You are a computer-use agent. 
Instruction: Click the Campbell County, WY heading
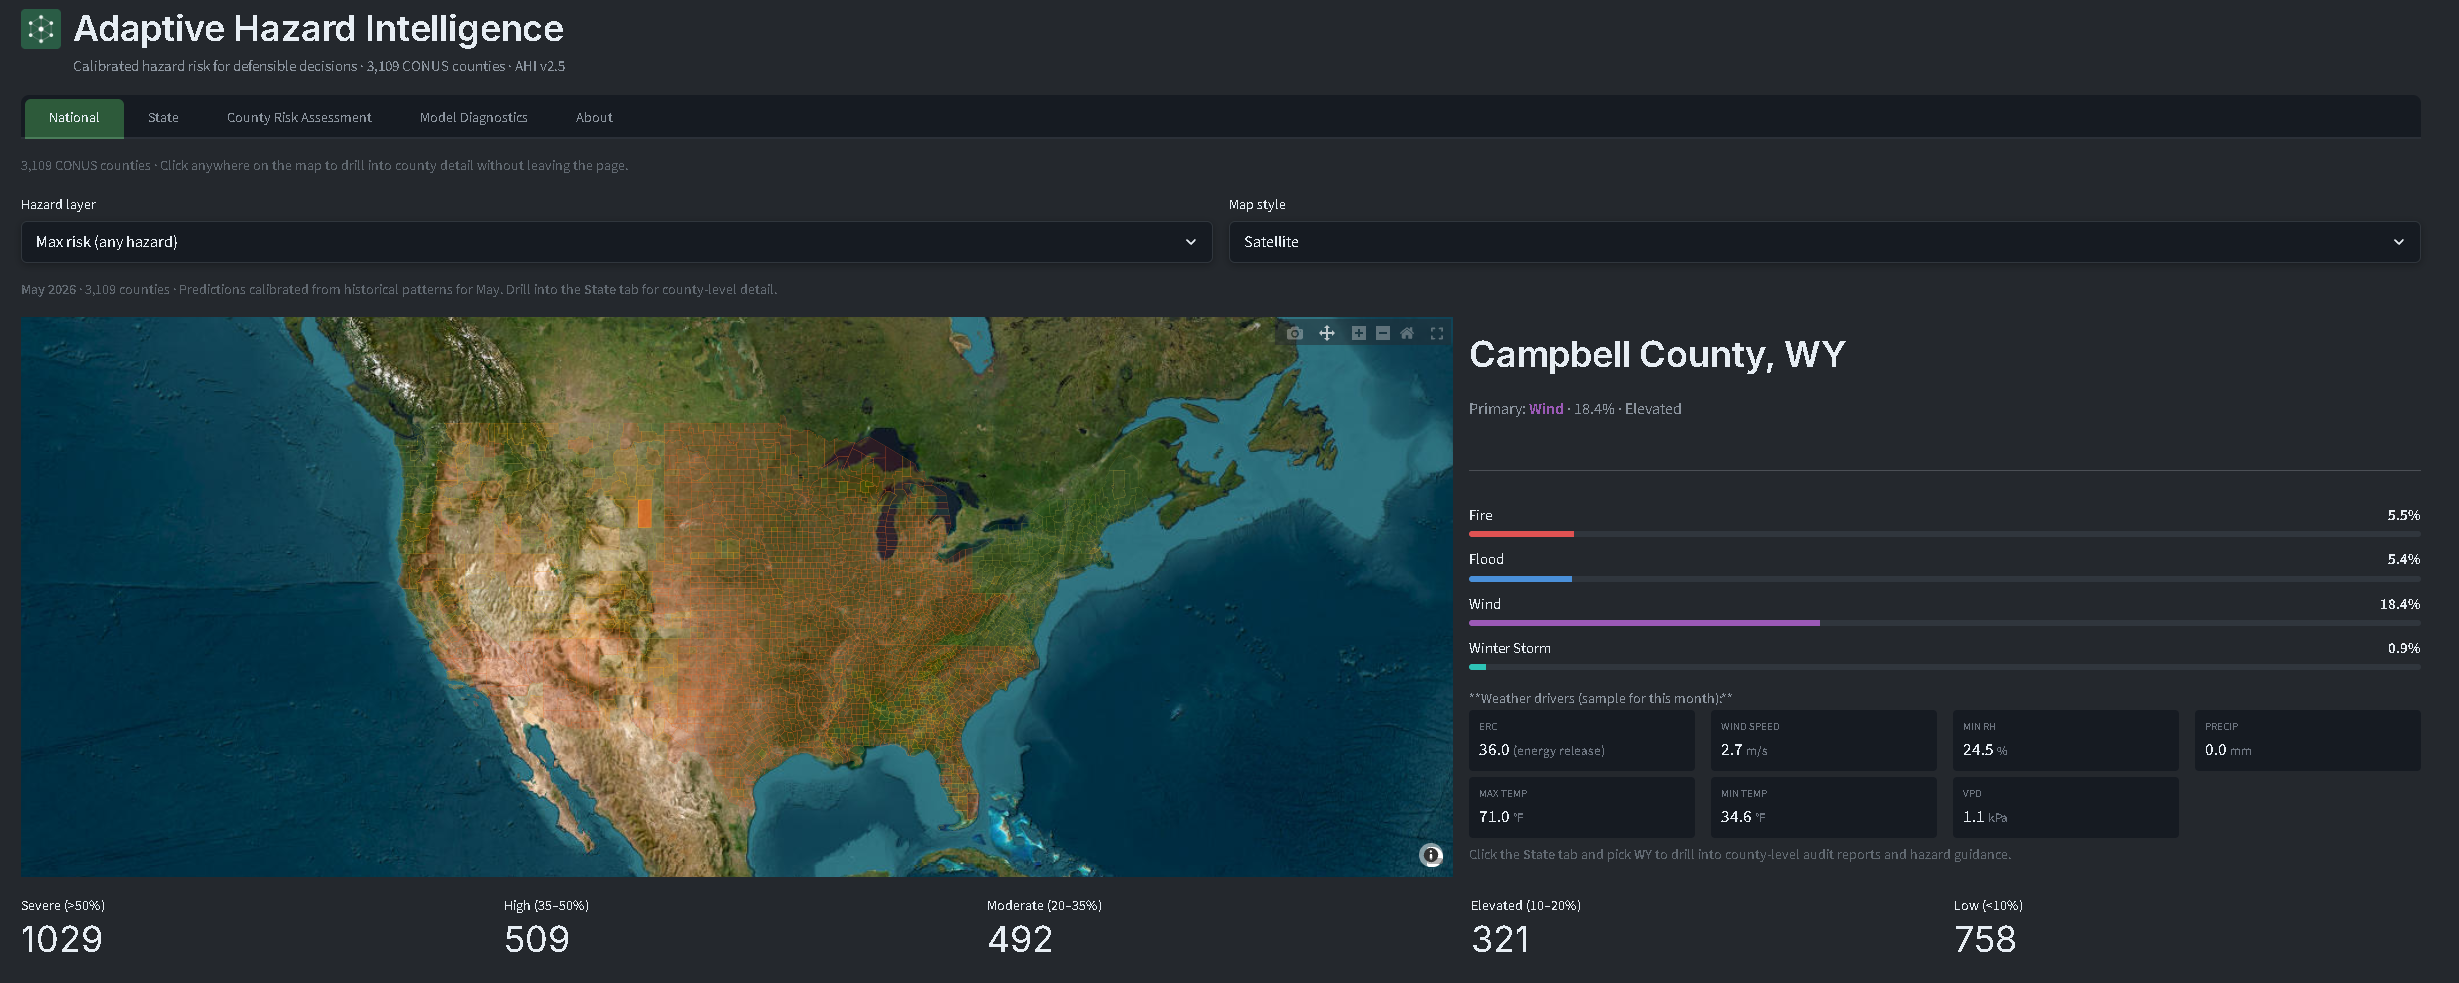click(1657, 355)
